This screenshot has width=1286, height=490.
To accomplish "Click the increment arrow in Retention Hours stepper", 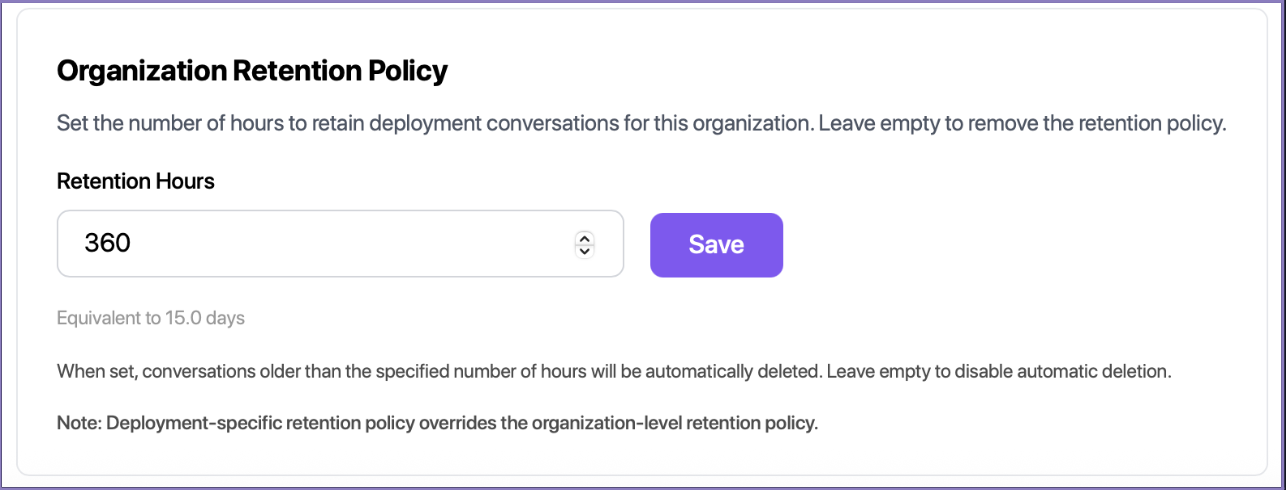I will [x=585, y=238].
